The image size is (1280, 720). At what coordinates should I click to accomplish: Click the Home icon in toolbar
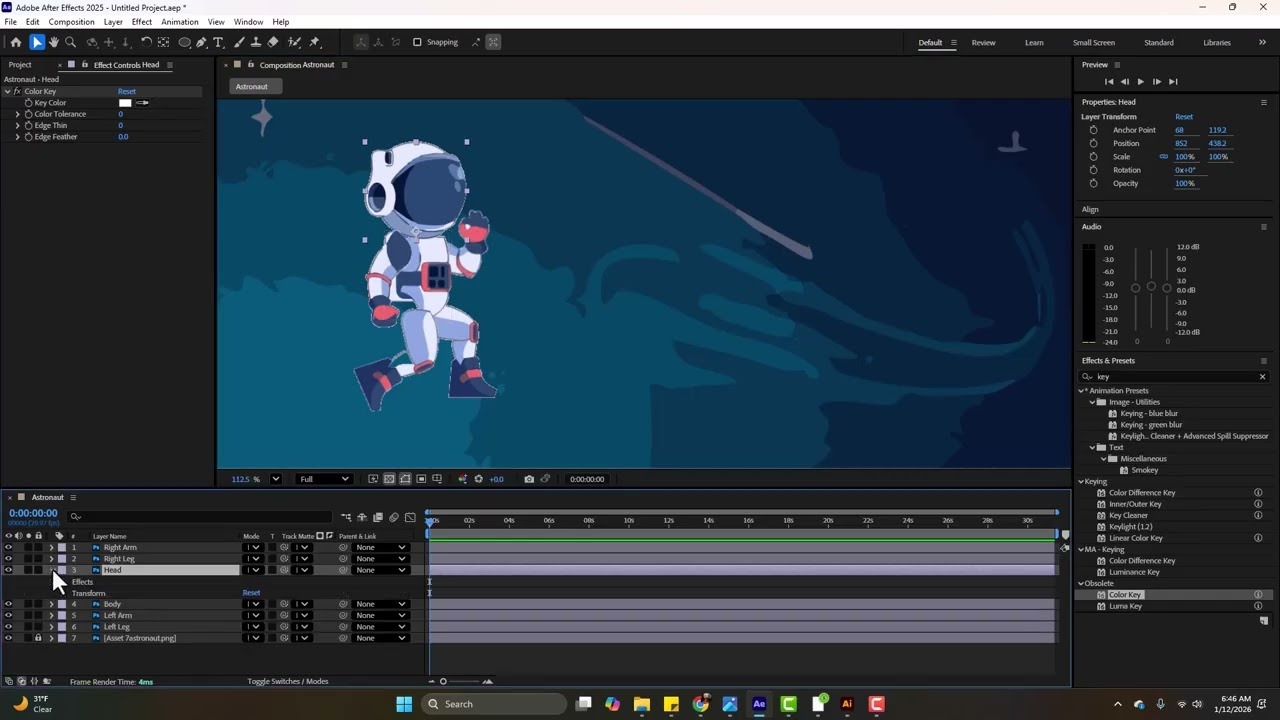16,42
